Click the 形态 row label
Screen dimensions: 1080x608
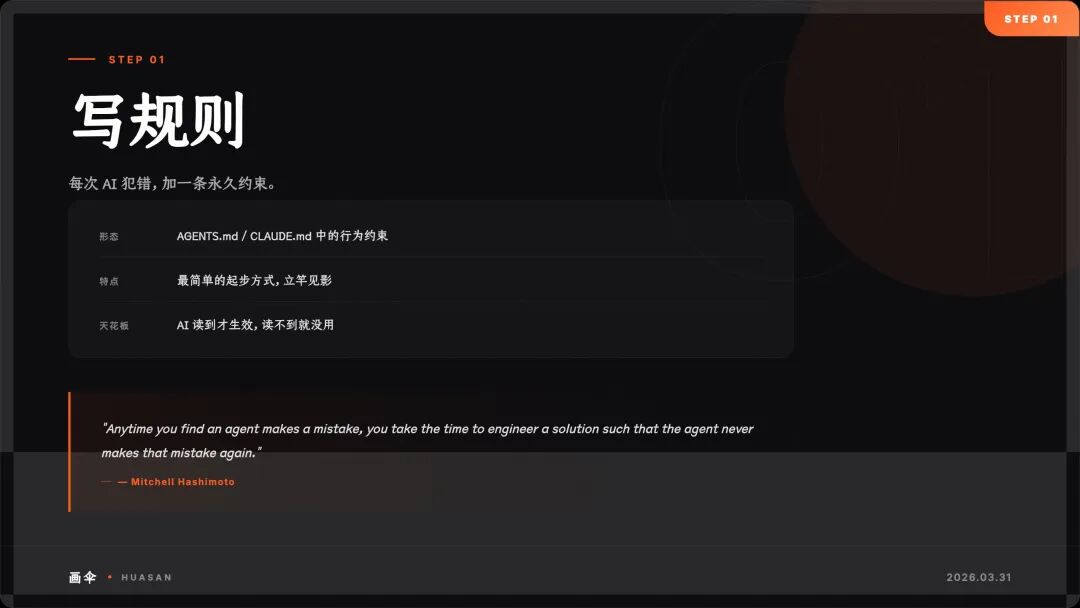pos(109,236)
